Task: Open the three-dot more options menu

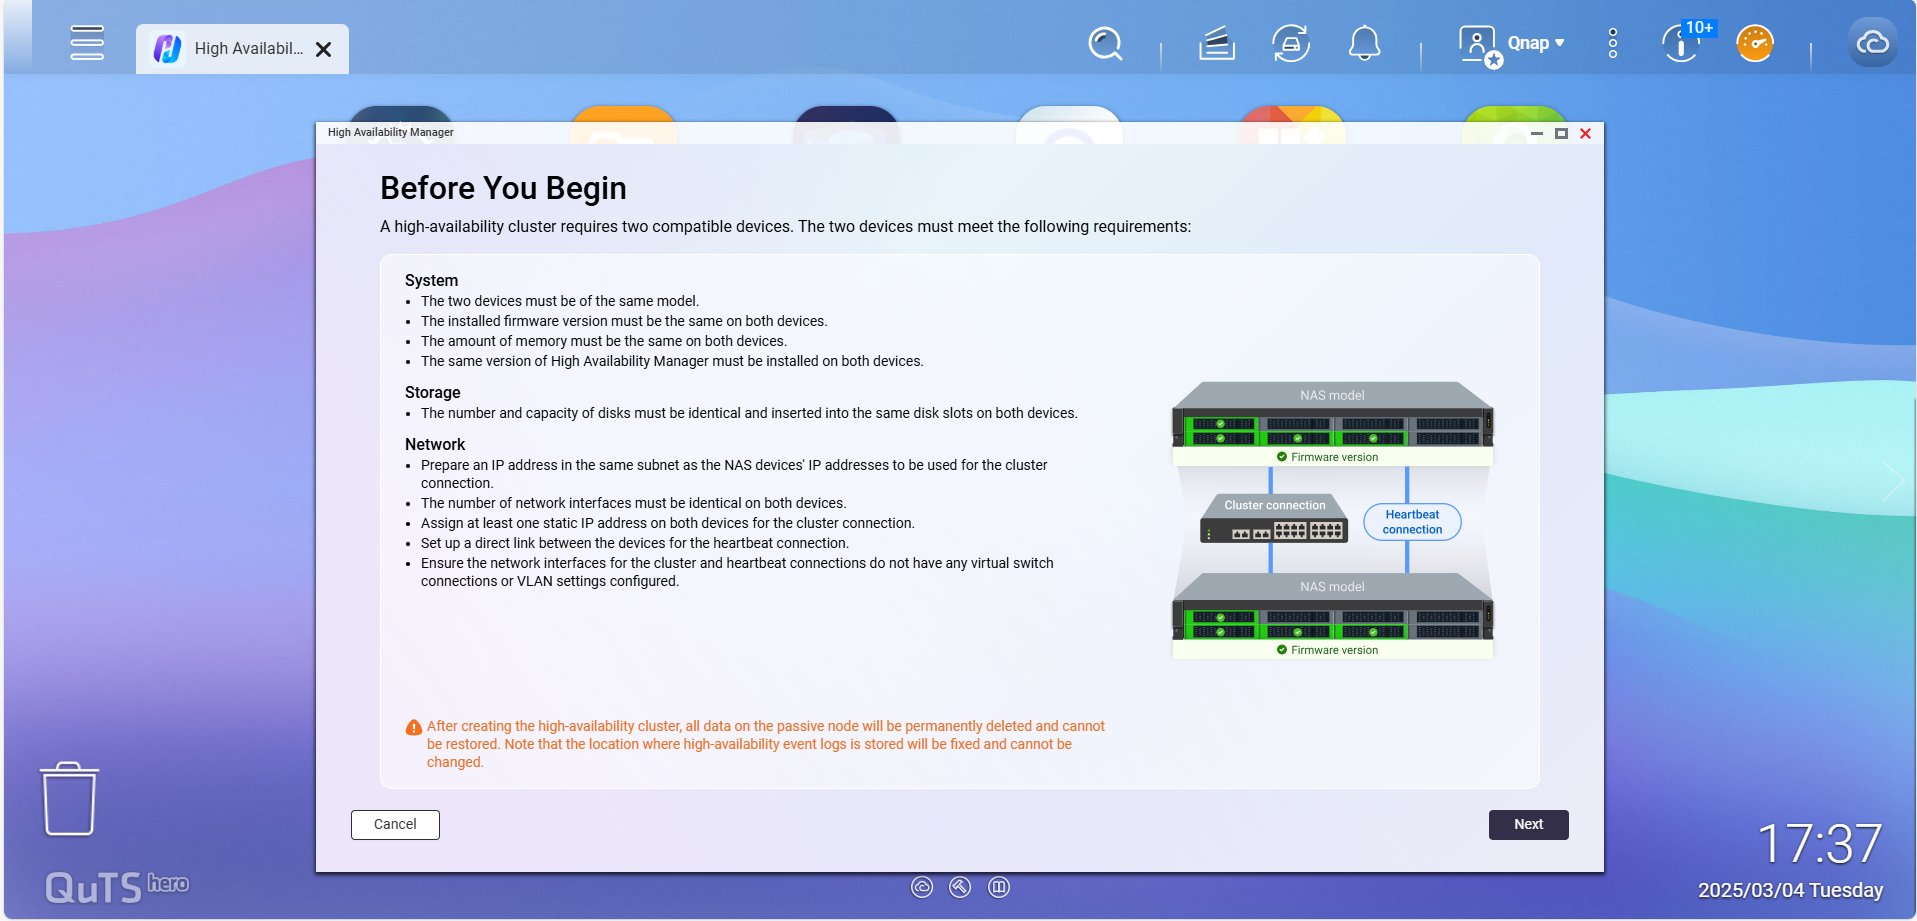Action: pos(1613,43)
